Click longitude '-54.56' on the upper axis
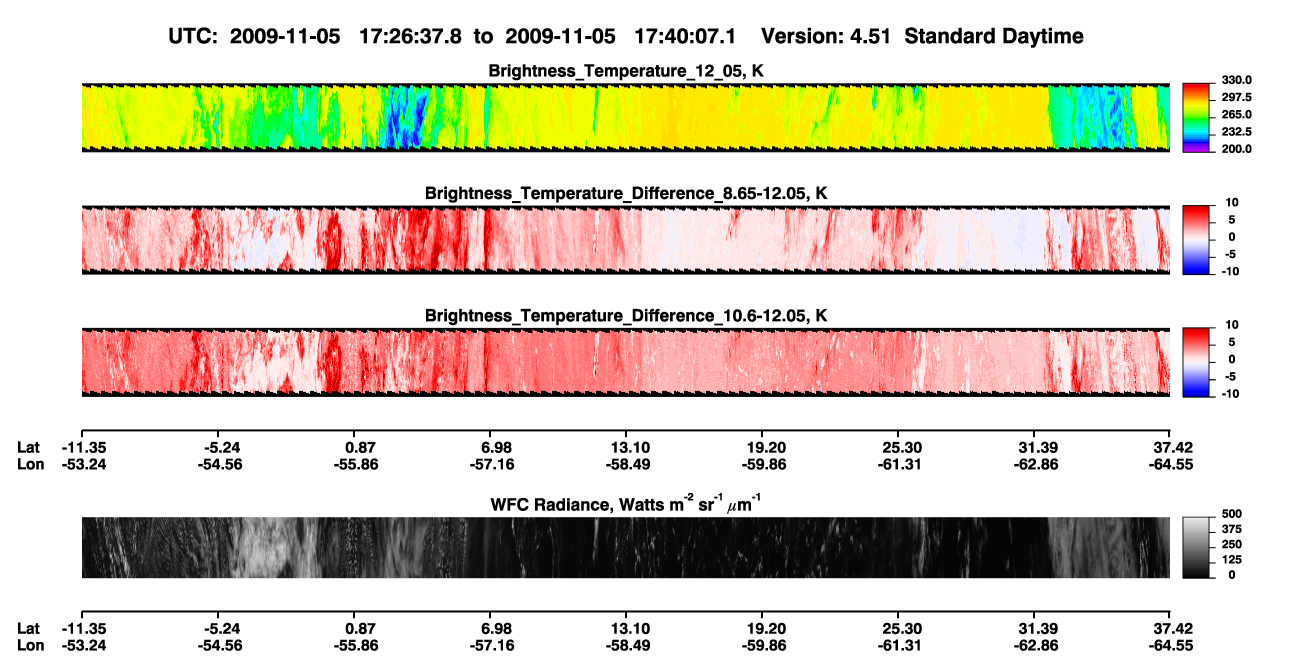Image resolution: width=1300 pixels, height=667 pixels. pyautogui.click(x=219, y=465)
